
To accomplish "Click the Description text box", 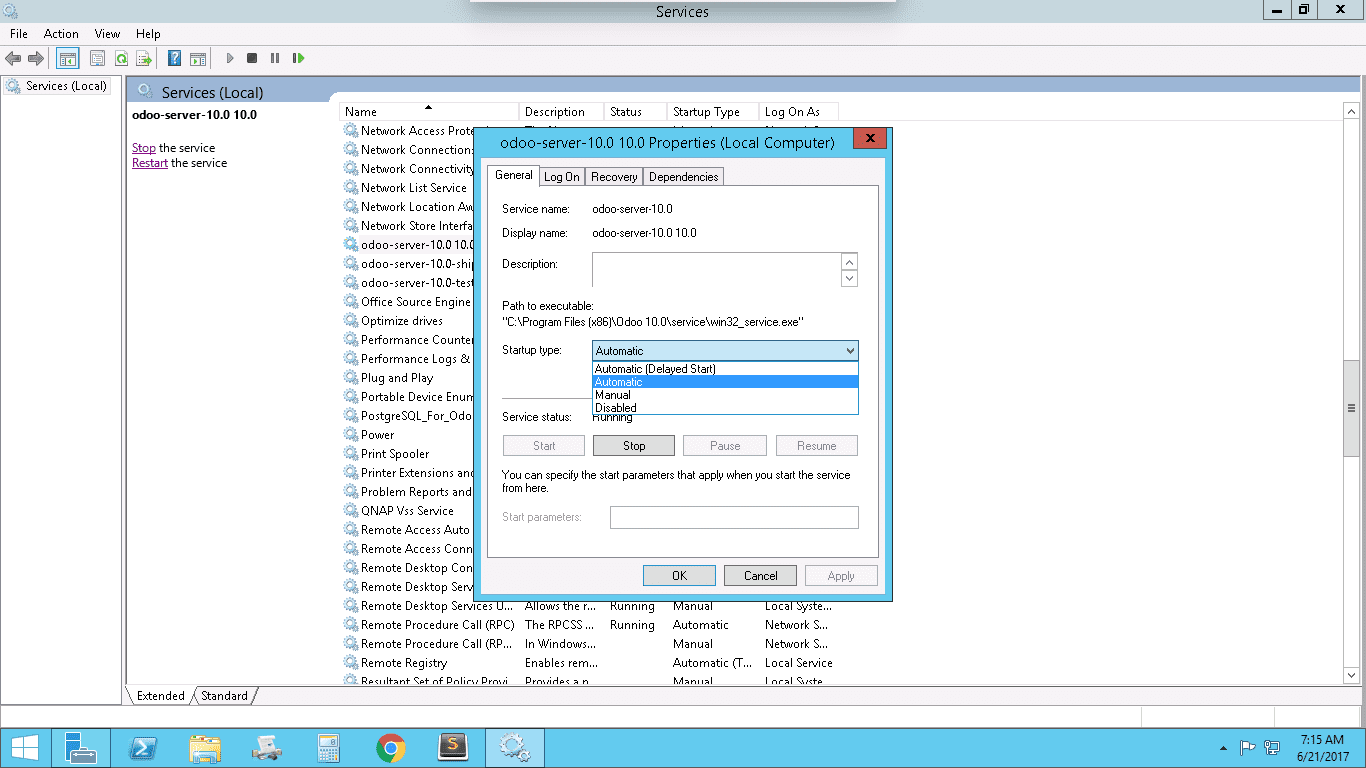I will 716,270.
